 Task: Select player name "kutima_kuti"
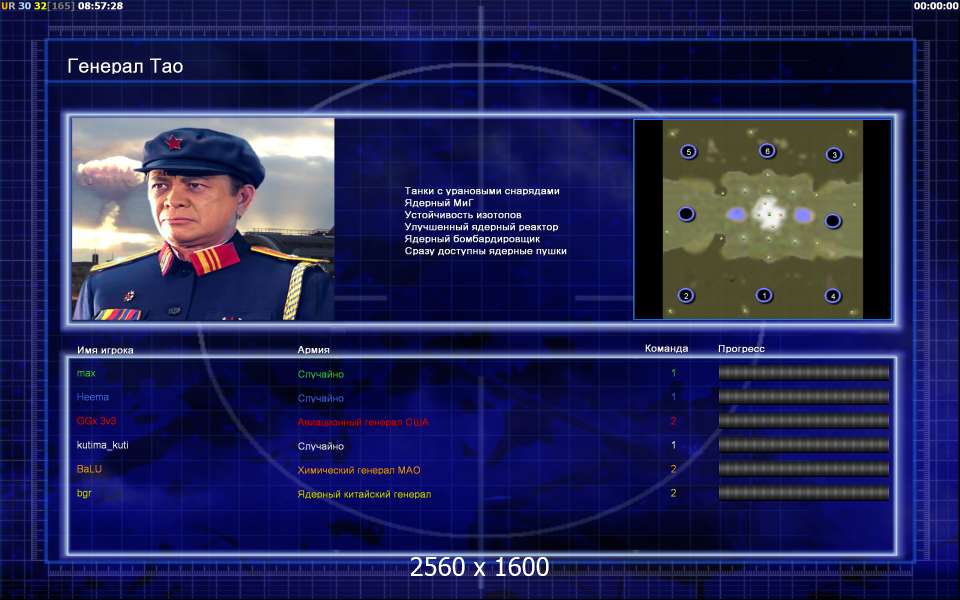point(103,445)
